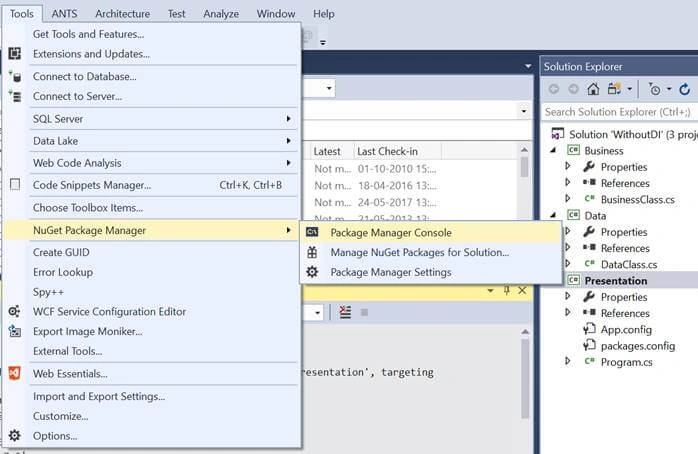Open the Test menu

[176, 14]
